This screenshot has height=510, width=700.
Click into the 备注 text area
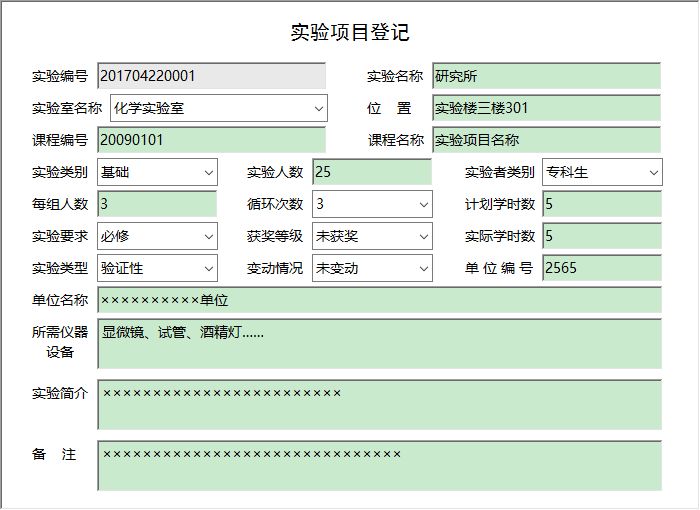[x=379, y=466]
